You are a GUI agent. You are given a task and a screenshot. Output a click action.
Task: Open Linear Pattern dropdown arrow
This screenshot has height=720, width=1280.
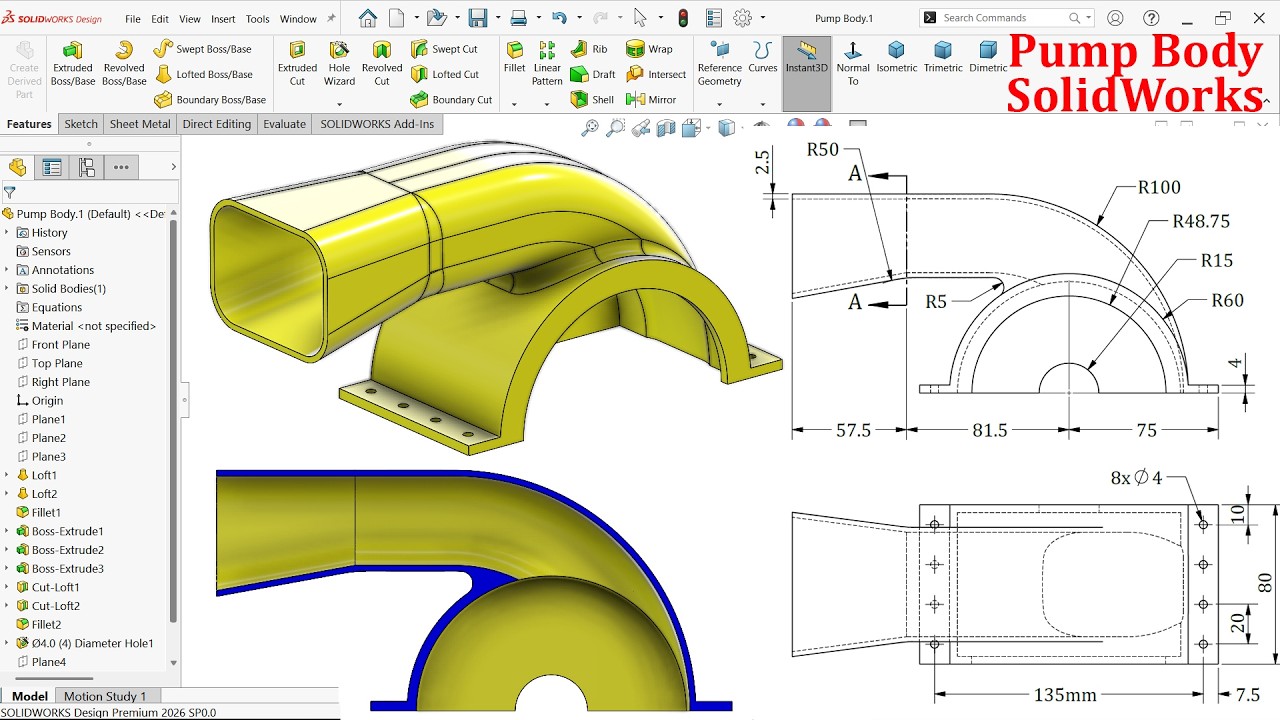point(547,104)
